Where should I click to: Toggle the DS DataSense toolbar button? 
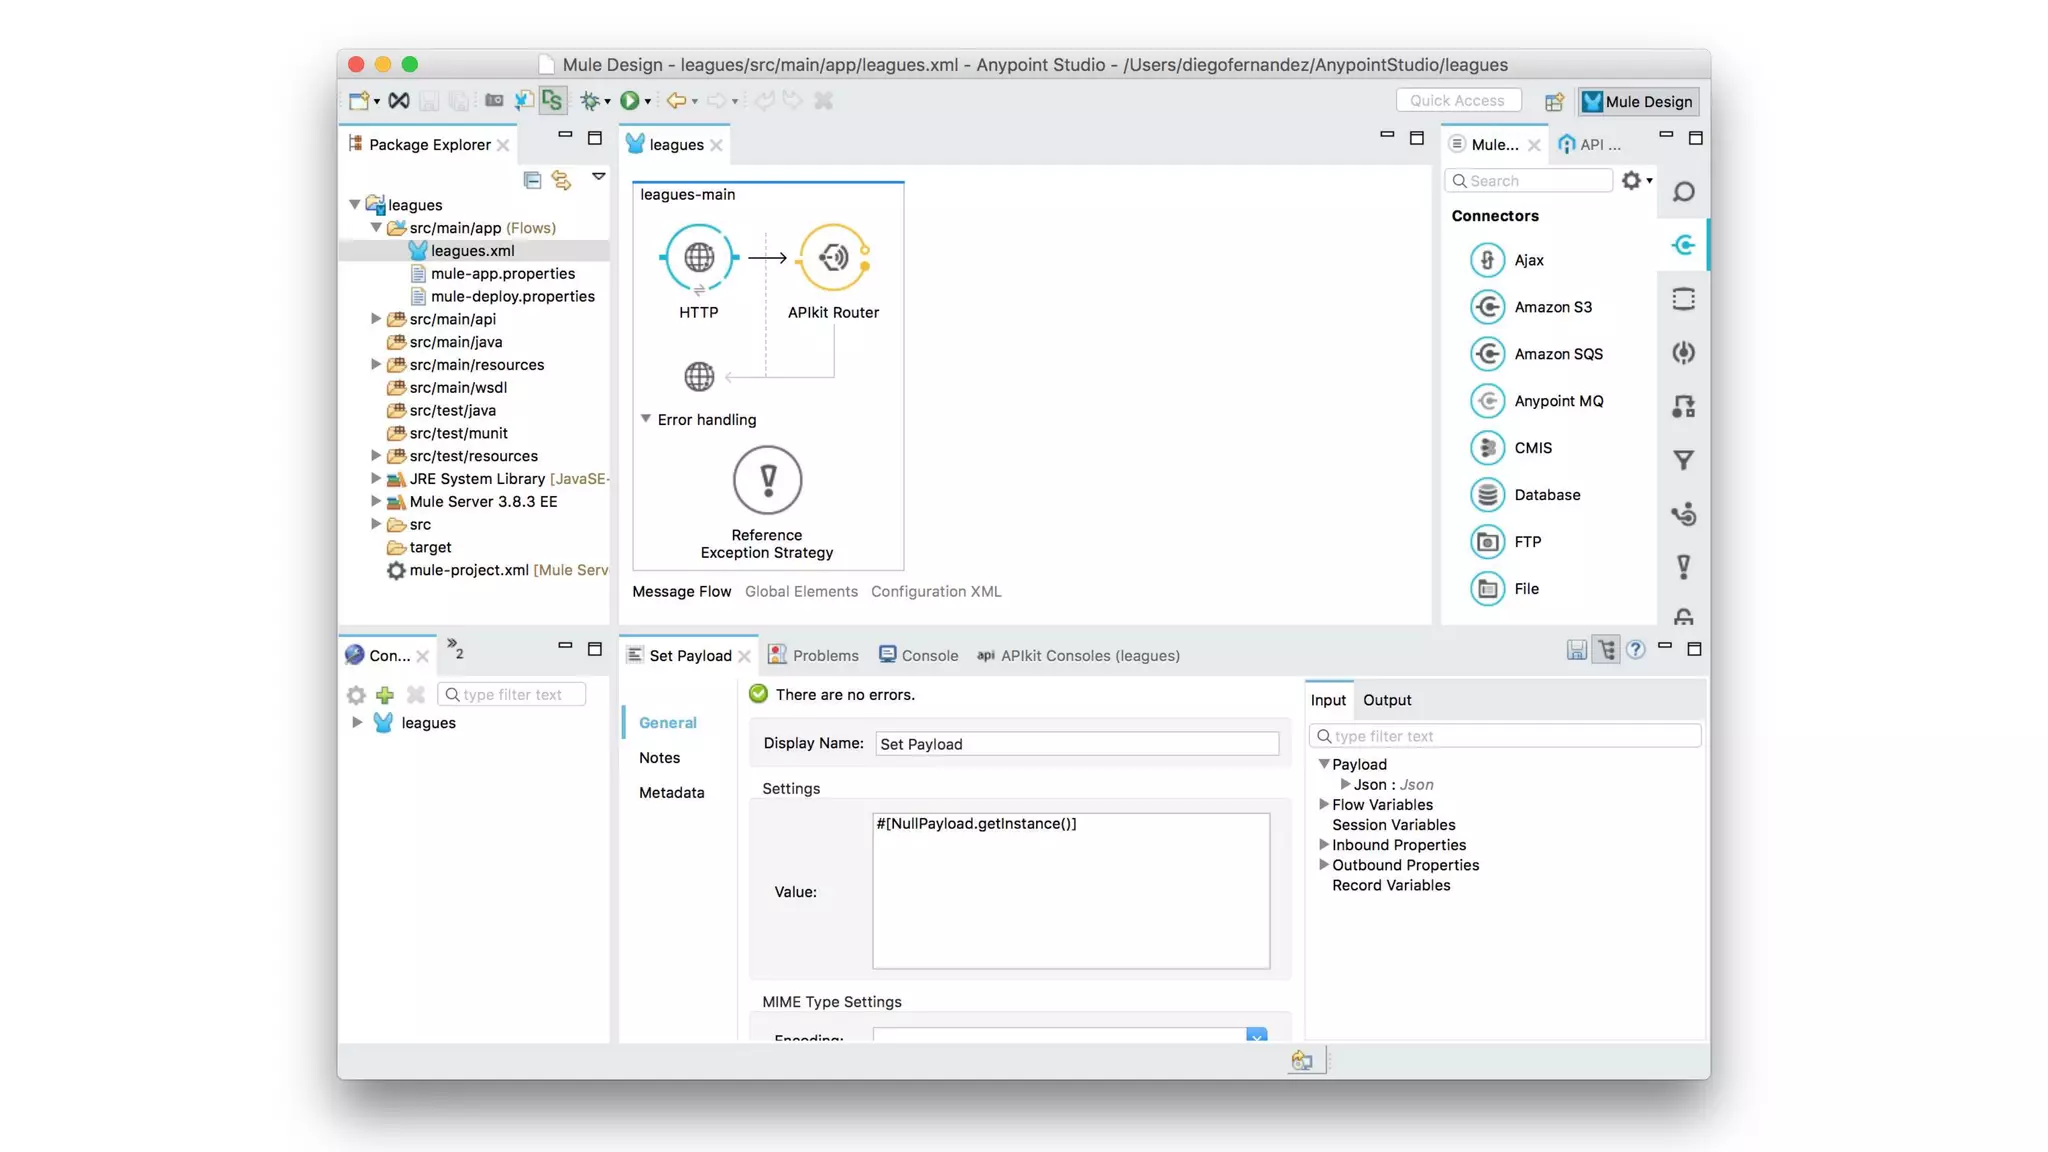(x=552, y=100)
